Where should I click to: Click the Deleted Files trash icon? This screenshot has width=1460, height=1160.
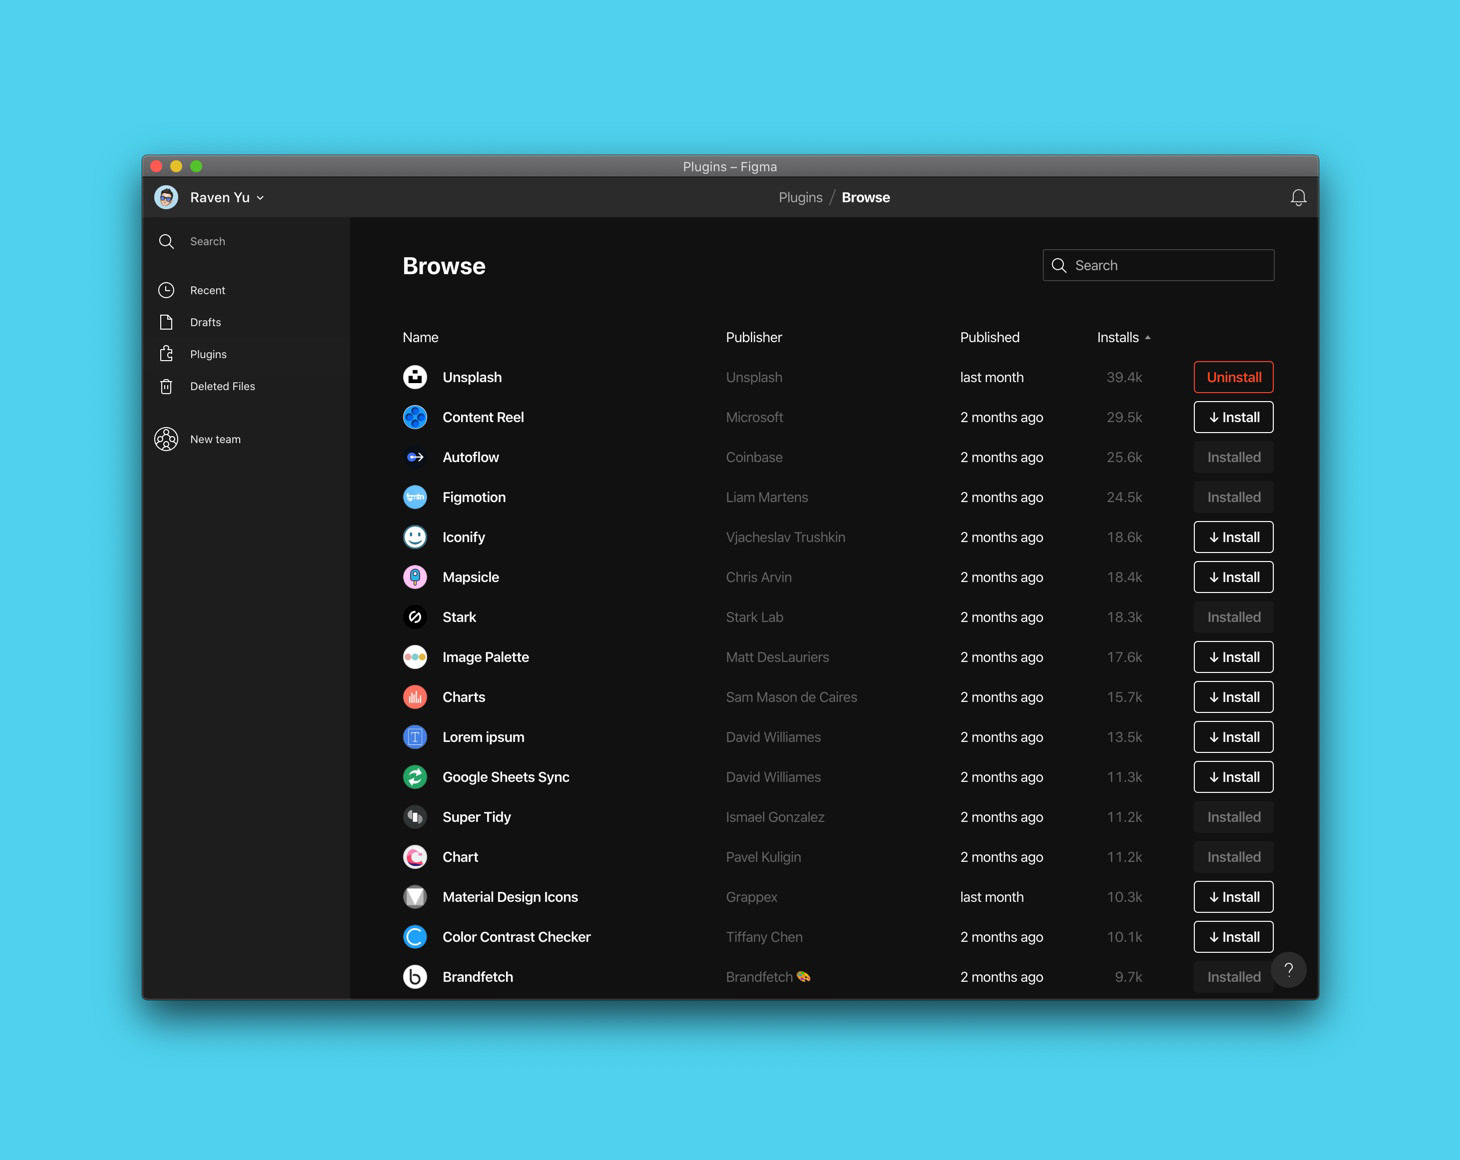pos(166,386)
